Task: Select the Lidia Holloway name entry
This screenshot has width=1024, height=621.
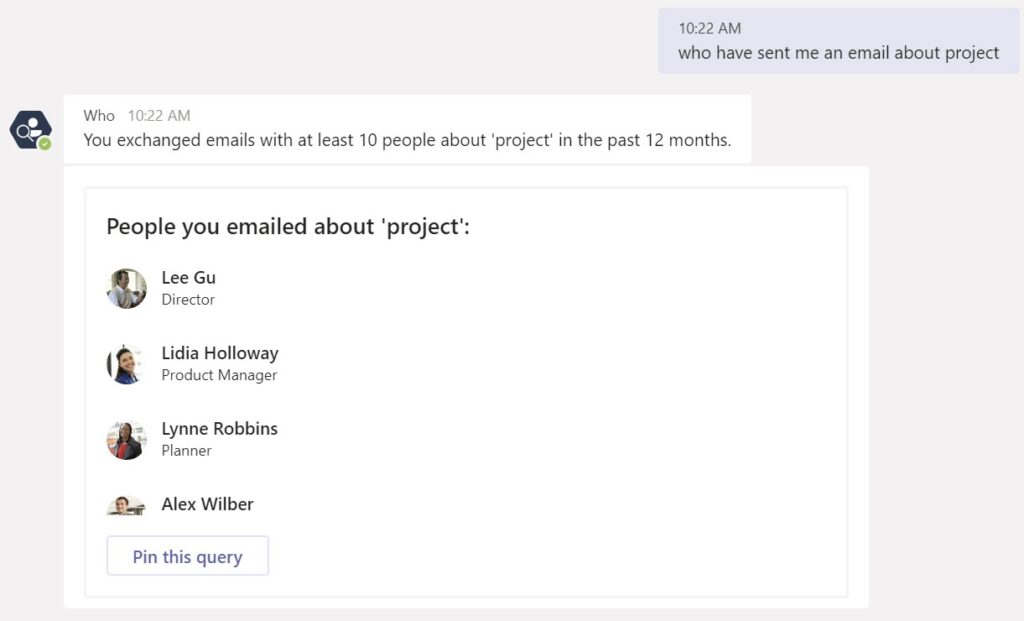Action: click(x=220, y=353)
